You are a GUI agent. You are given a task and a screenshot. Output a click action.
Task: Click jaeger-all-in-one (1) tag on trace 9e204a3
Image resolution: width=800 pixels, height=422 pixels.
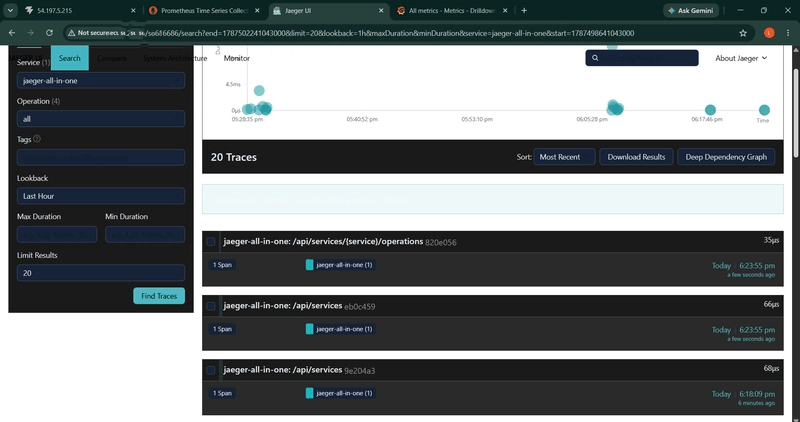pos(340,393)
